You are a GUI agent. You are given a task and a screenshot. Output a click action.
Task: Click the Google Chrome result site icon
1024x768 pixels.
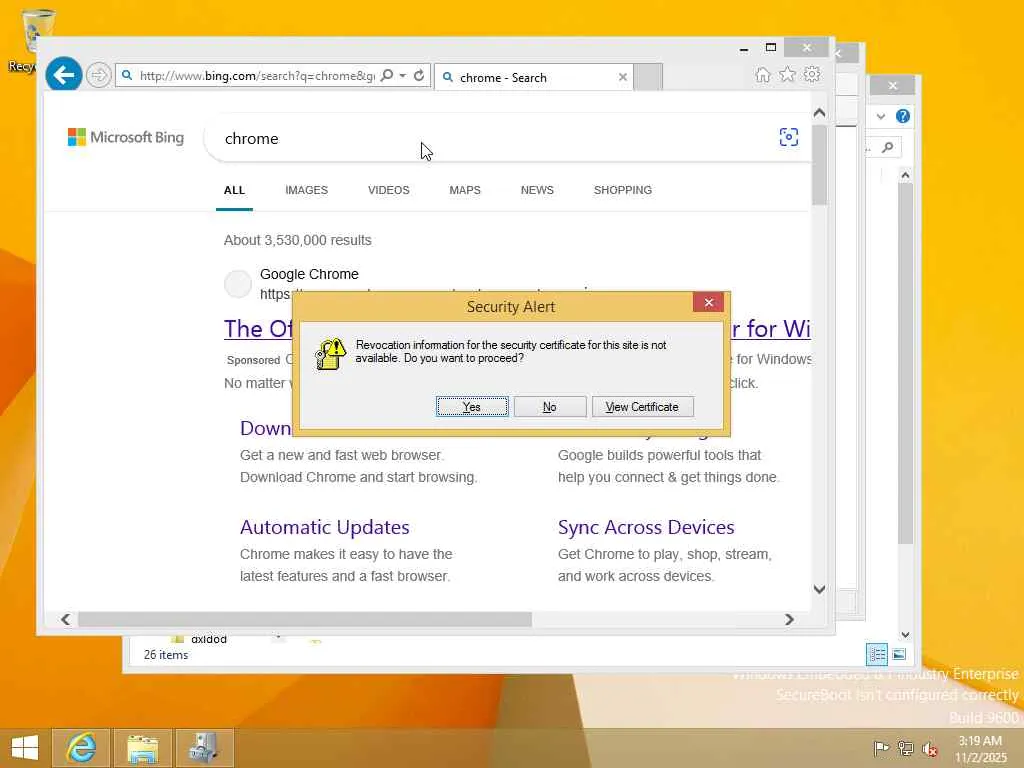click(x=238, y=284)
